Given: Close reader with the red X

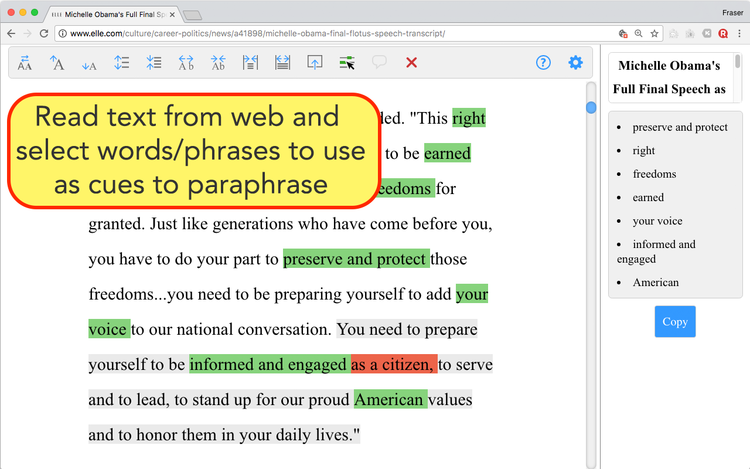Looking at the screenshot, I should coord(411,63).
